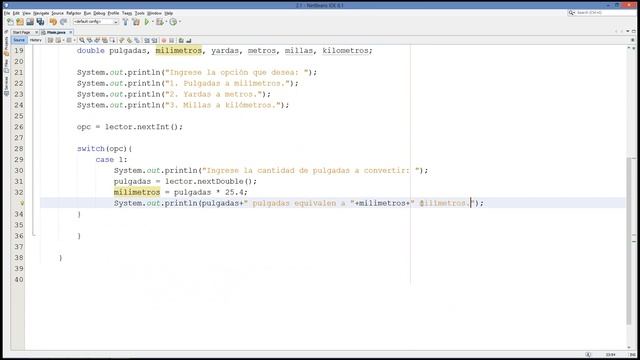
Task: Open the Files side panel
Action: click(x=6, y=65)
